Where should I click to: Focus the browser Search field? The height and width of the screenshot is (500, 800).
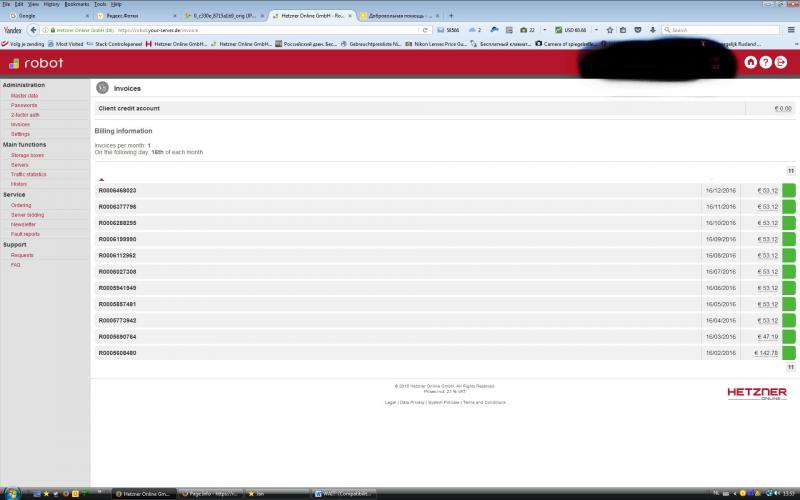point(720,30)
